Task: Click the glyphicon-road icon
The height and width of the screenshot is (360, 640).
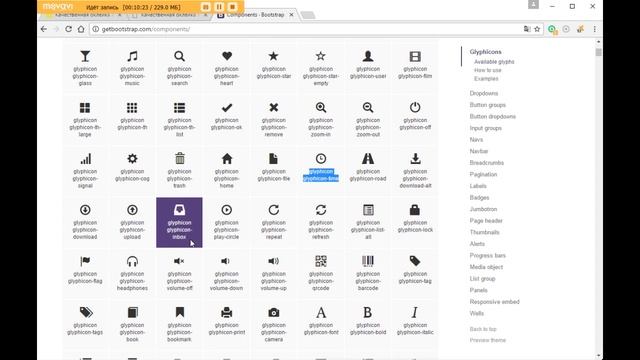Action: [368, 158]
